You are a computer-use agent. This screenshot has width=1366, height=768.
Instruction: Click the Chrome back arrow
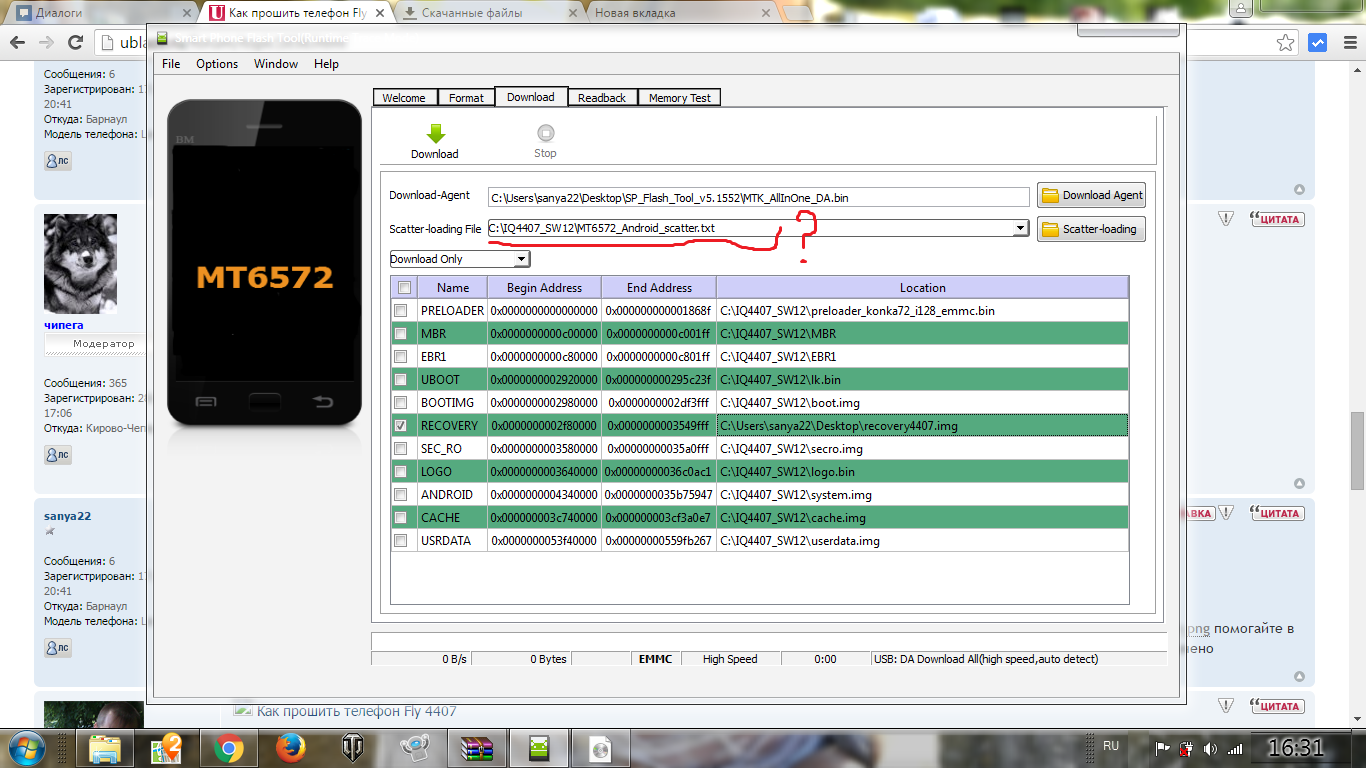point(17,43)
